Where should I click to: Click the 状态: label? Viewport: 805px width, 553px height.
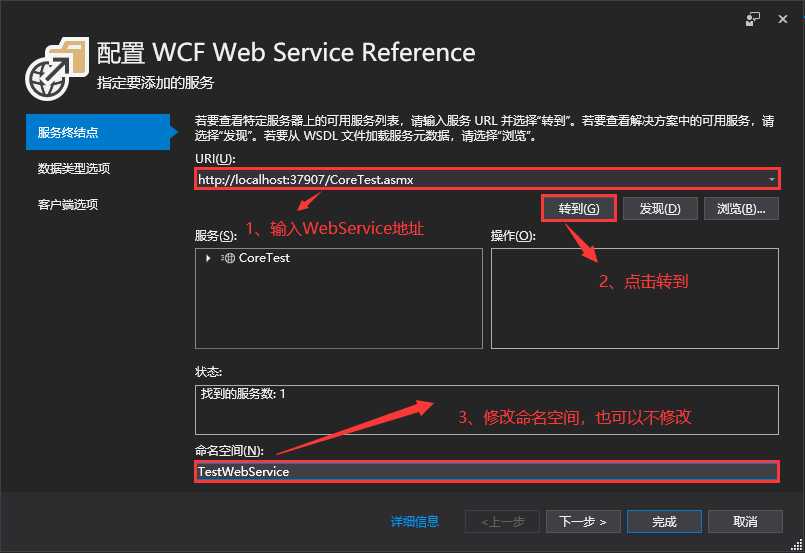[208, 371]
